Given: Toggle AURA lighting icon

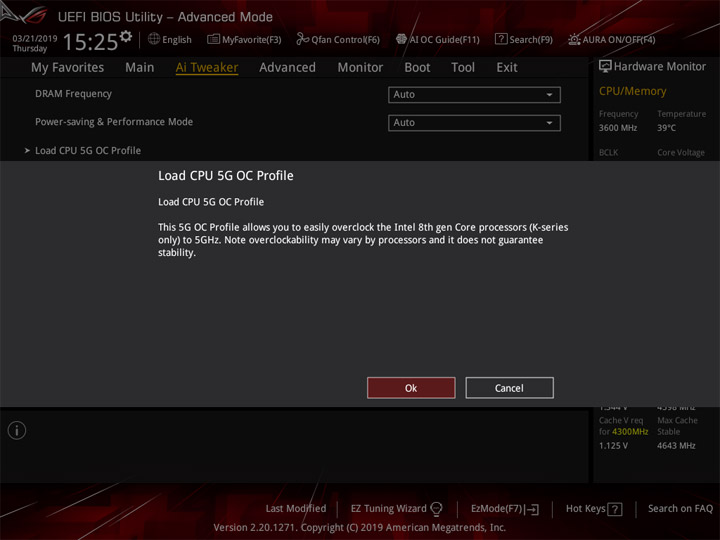Looking at the screenshot, I should click(x=574, y=39).
